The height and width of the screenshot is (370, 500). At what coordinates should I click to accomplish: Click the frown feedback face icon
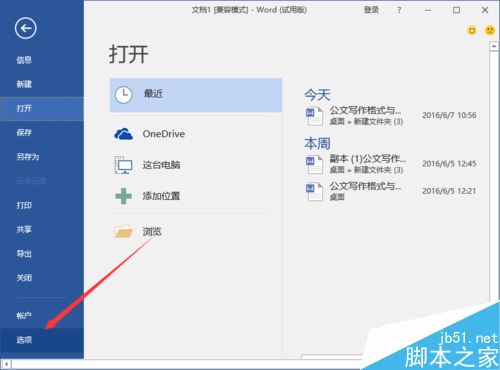[x=490, y=31]
